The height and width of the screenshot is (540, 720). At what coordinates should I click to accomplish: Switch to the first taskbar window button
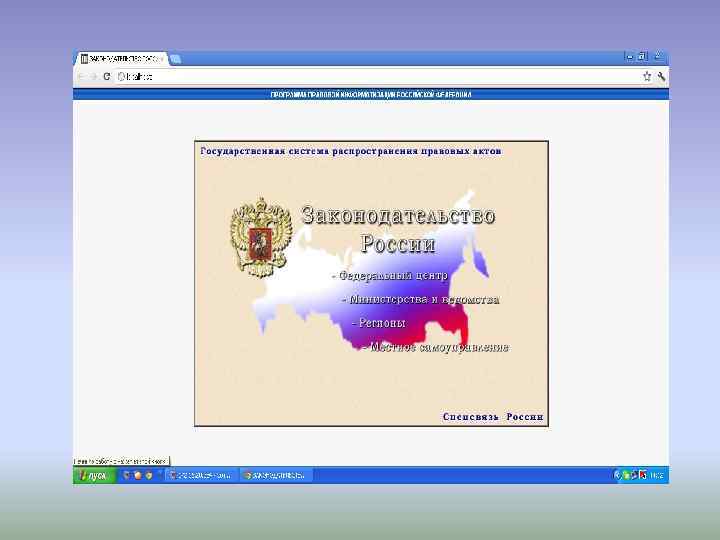[201, 475]
